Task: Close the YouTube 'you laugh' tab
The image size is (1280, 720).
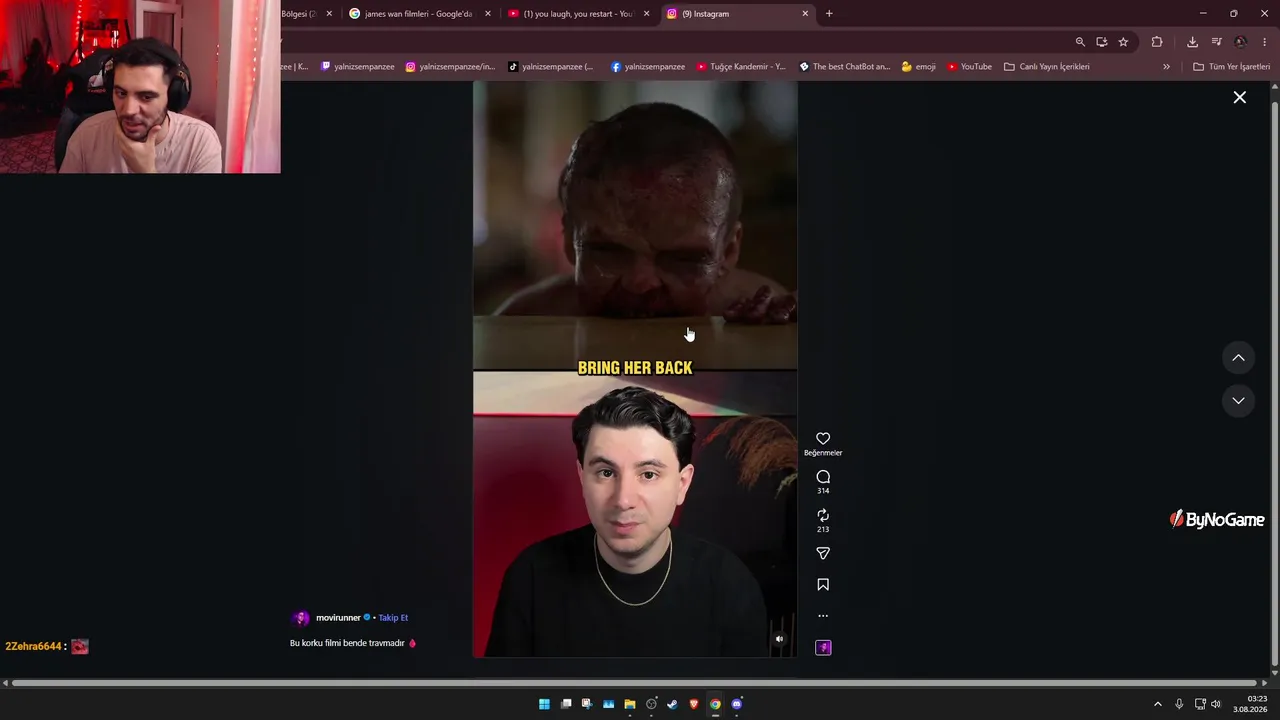Action: [x=647, y=14]
